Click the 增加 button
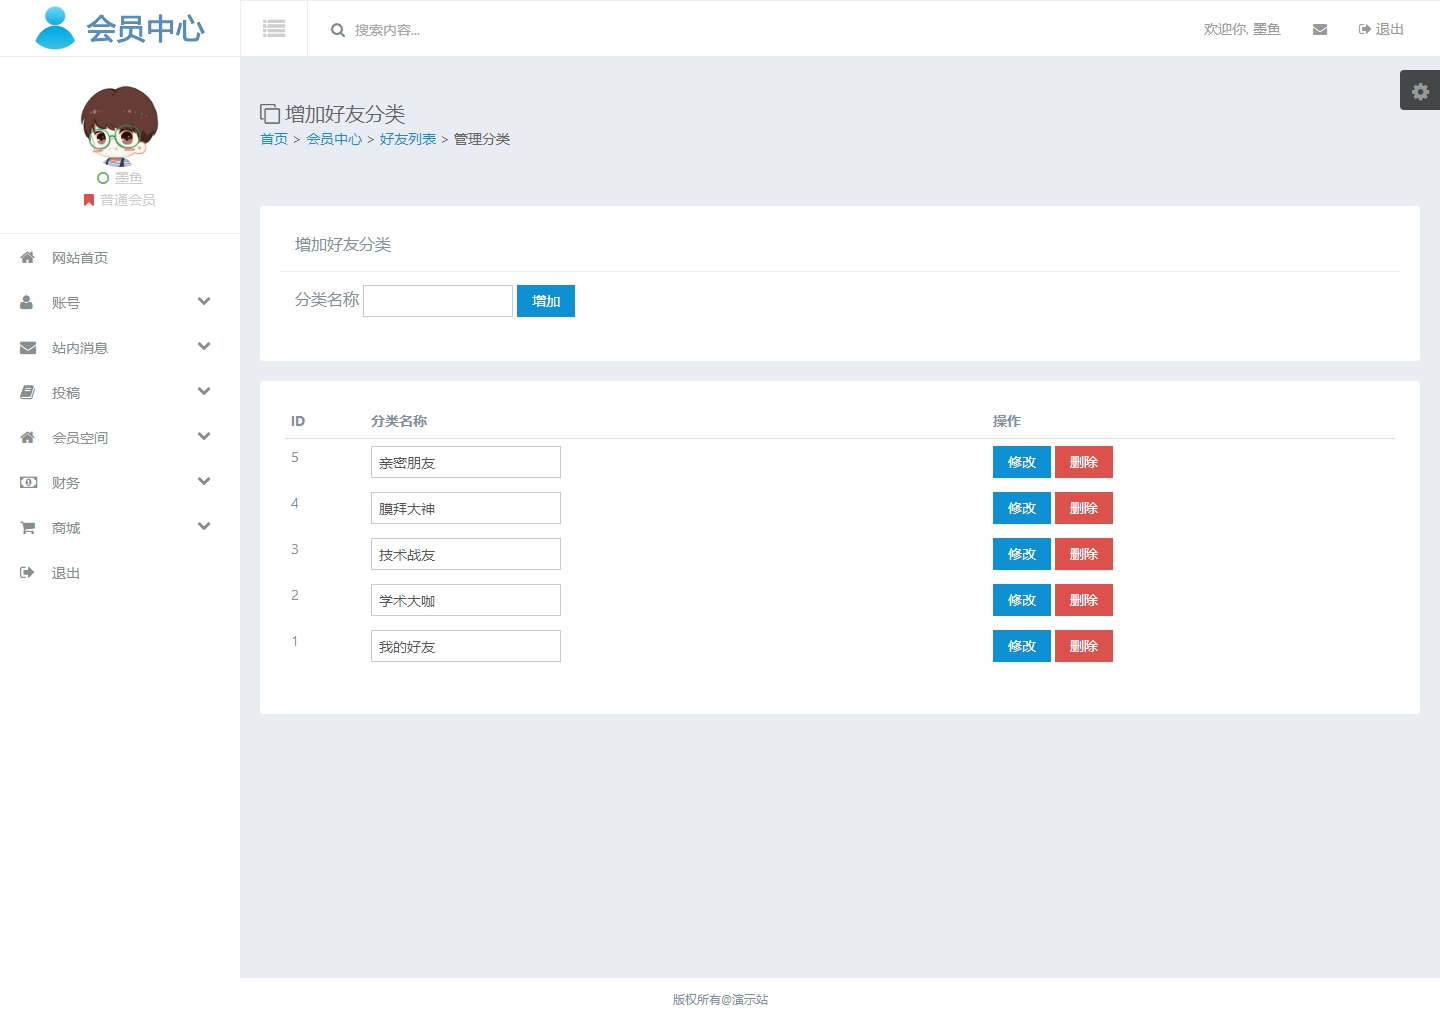 (546, 301)
